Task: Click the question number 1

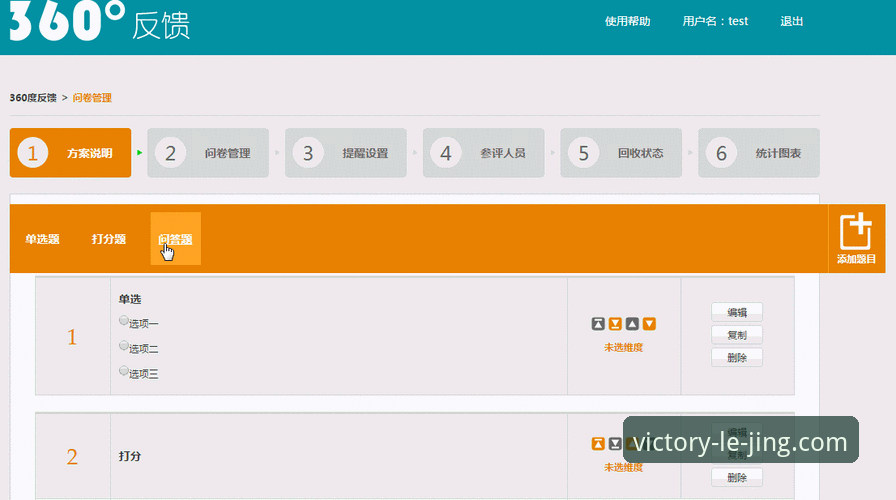Action: click(72, 337)
